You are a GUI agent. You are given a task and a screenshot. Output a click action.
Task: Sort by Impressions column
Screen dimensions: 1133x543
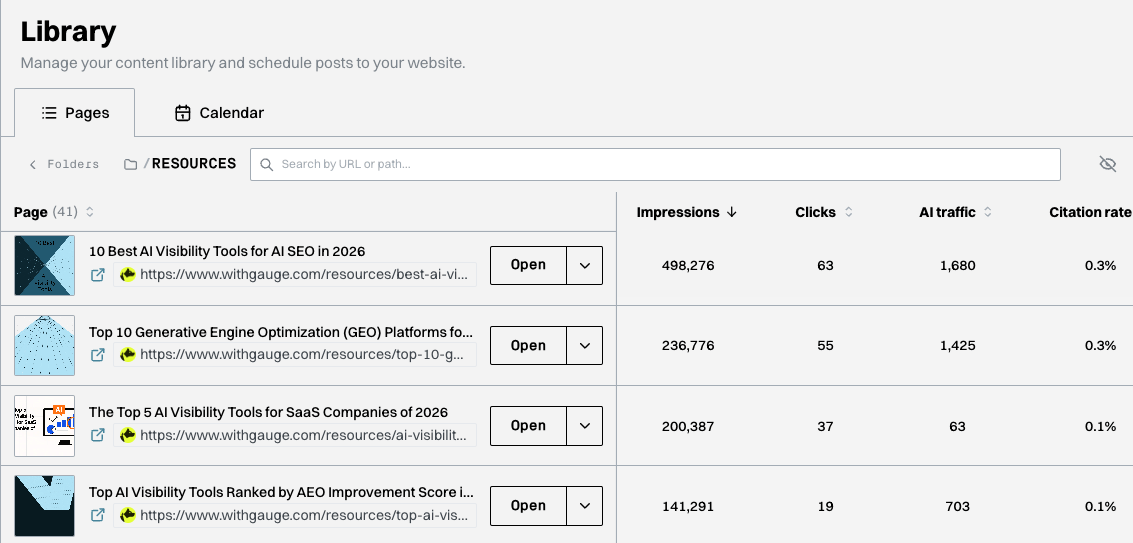point(686,212)
